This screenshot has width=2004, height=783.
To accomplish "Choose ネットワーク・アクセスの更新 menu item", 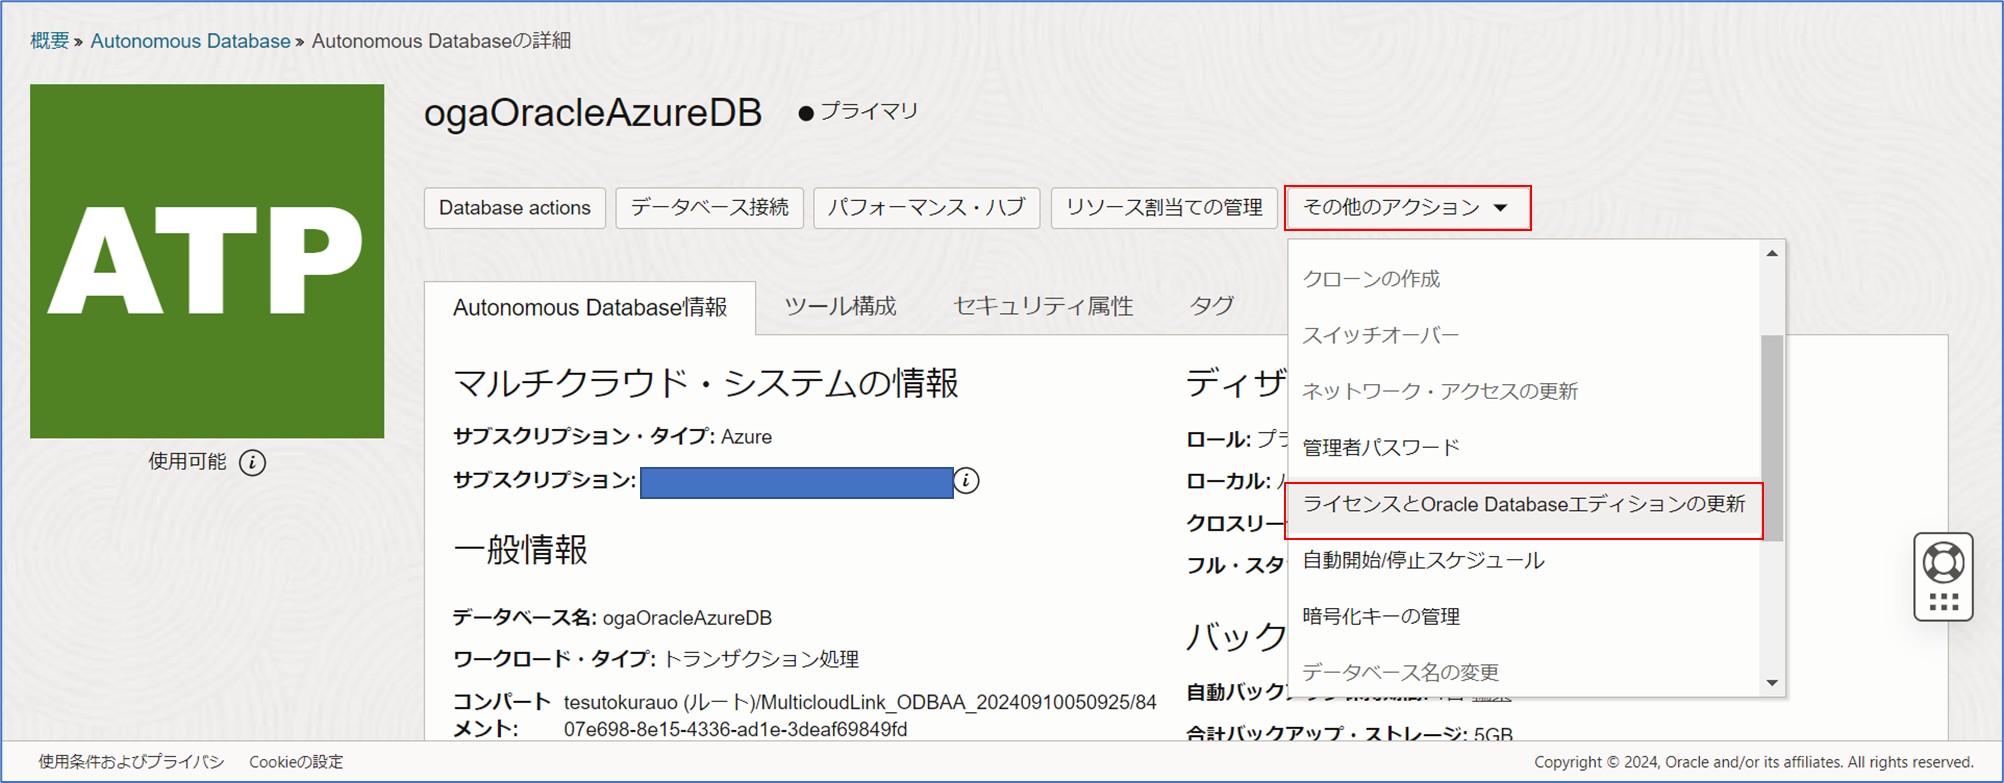I will [x=1524, y=391].
